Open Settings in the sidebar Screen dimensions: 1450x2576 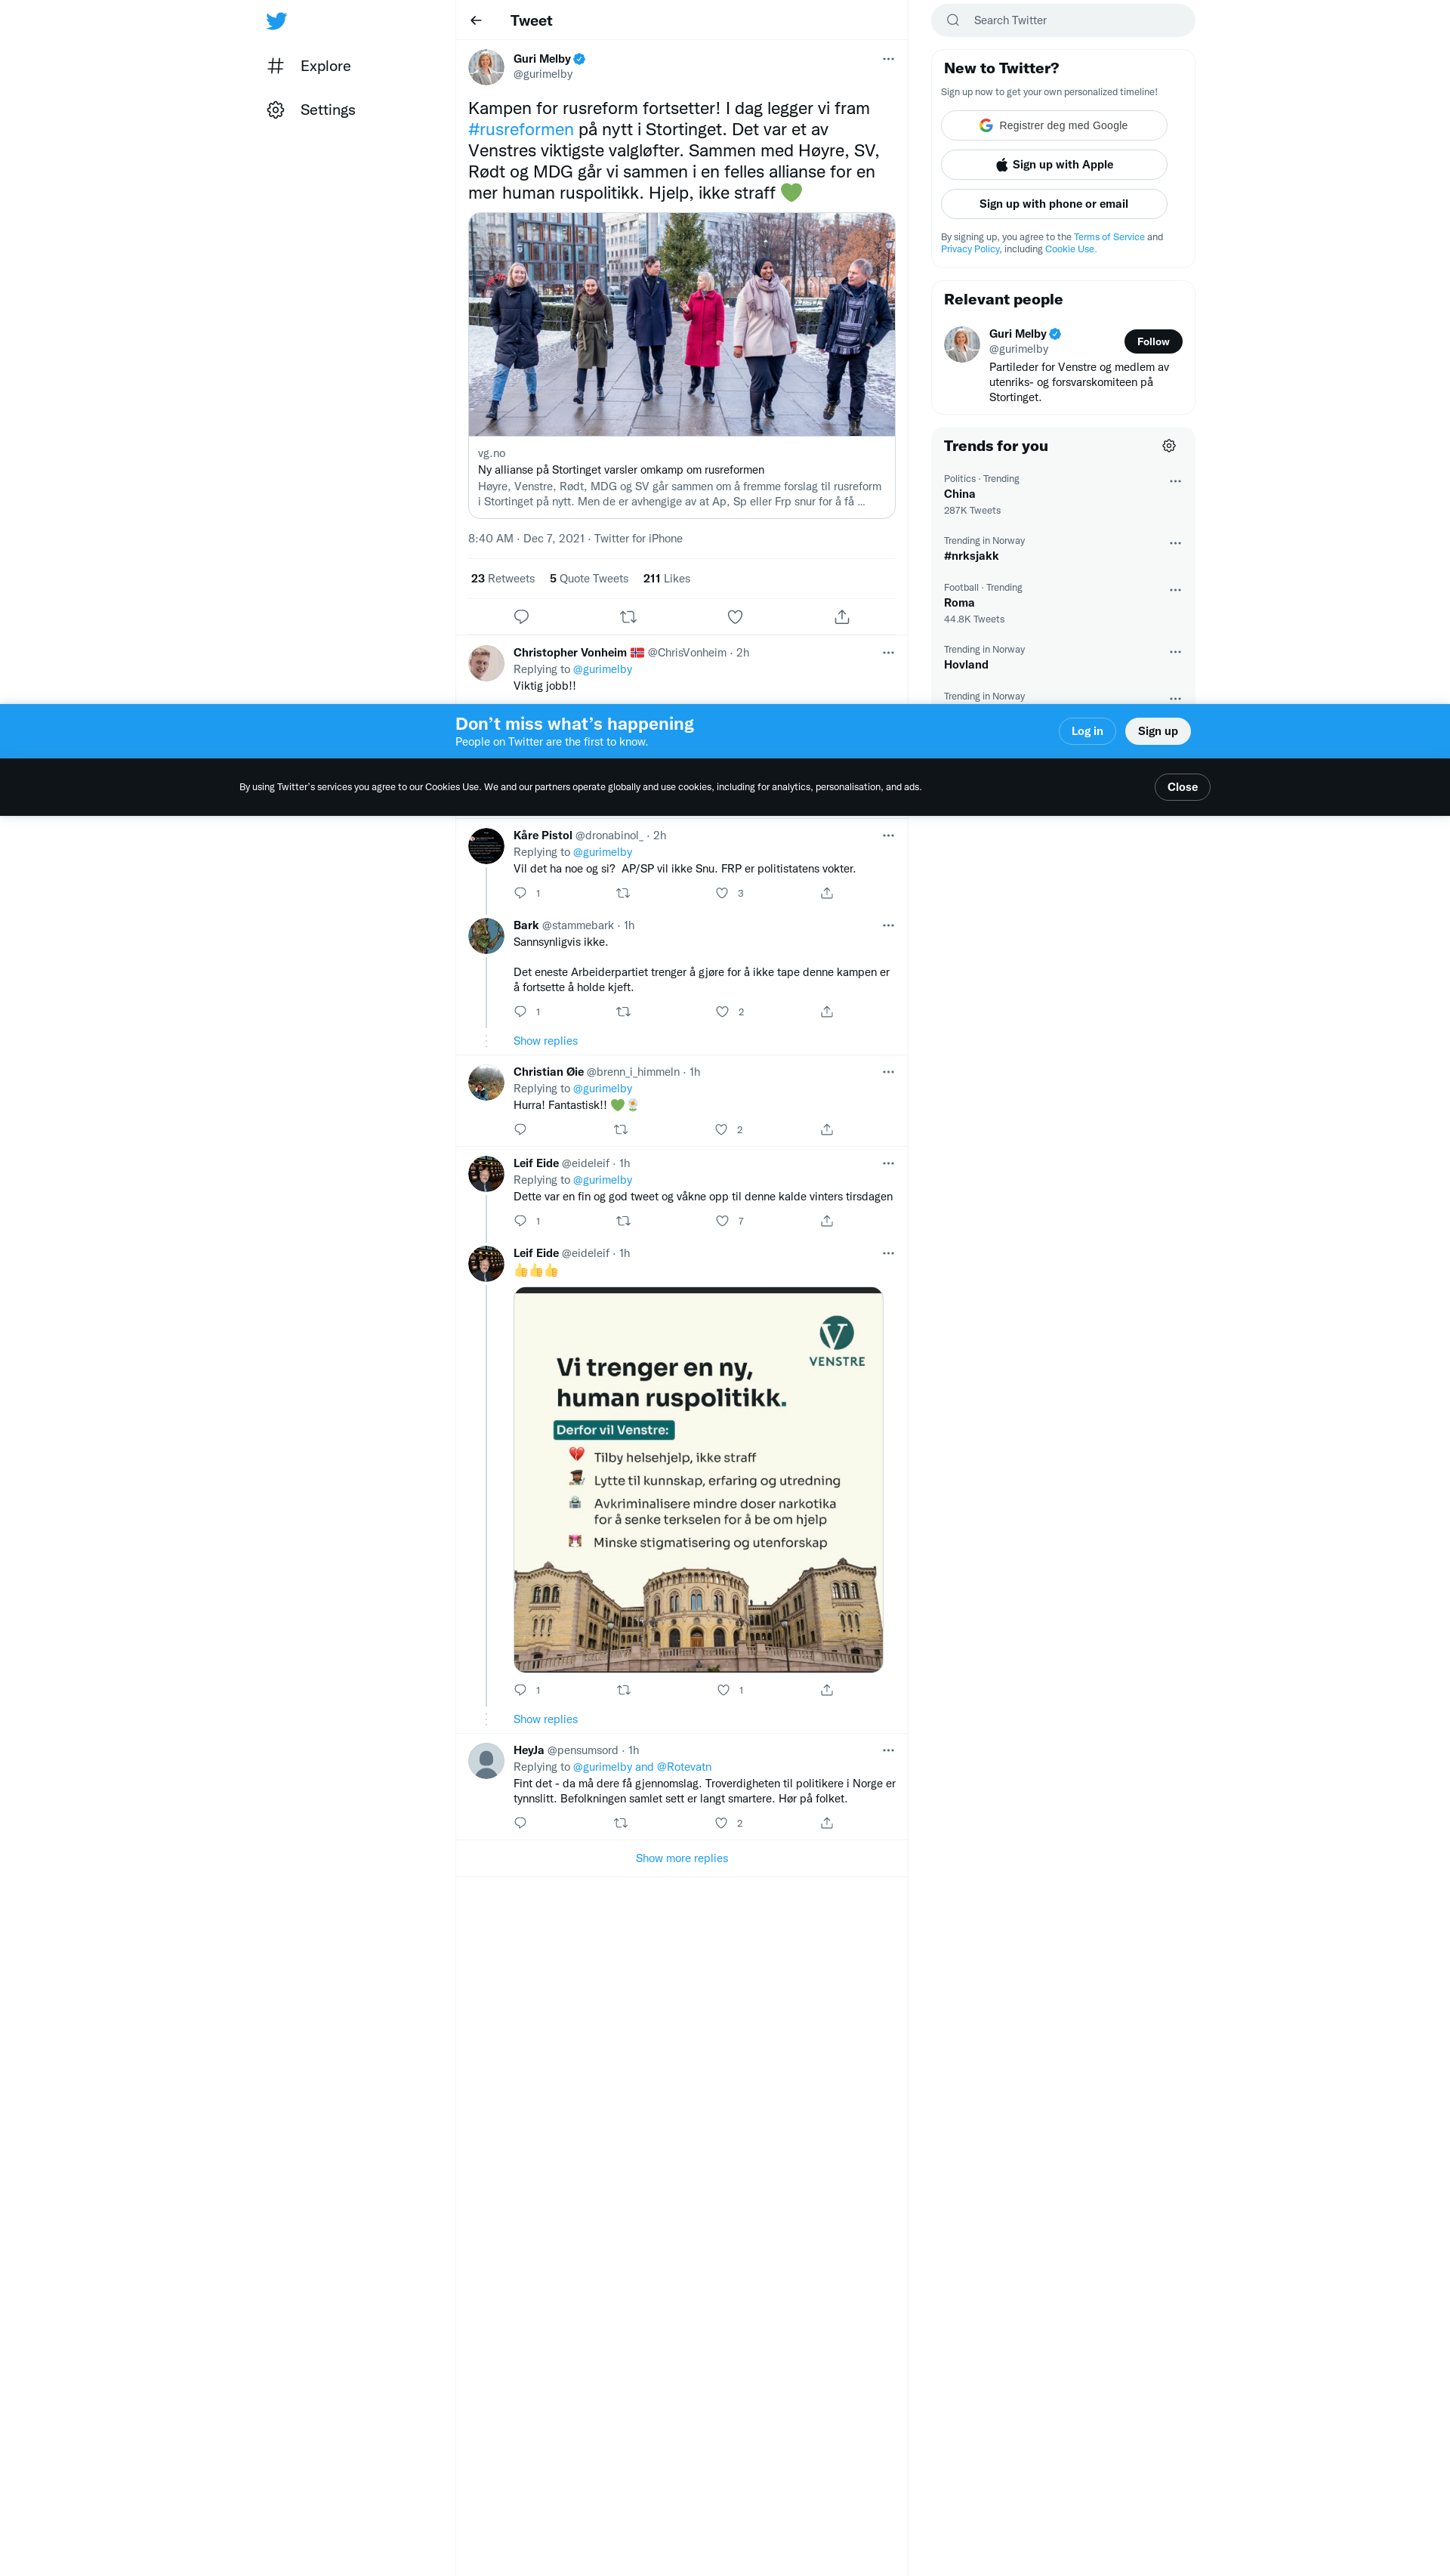327,110
